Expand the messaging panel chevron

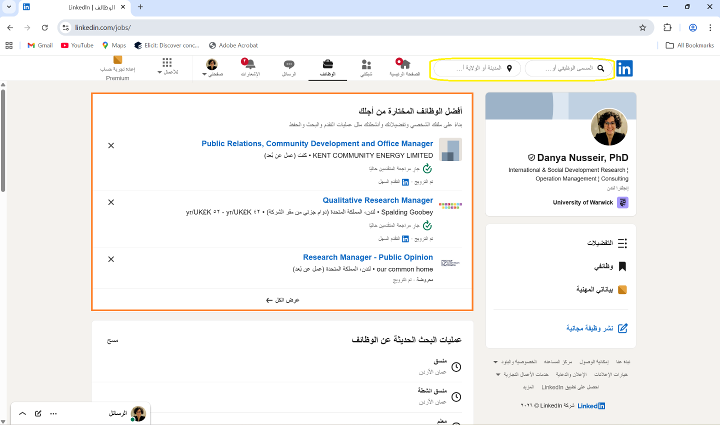[x=22, y=414]
